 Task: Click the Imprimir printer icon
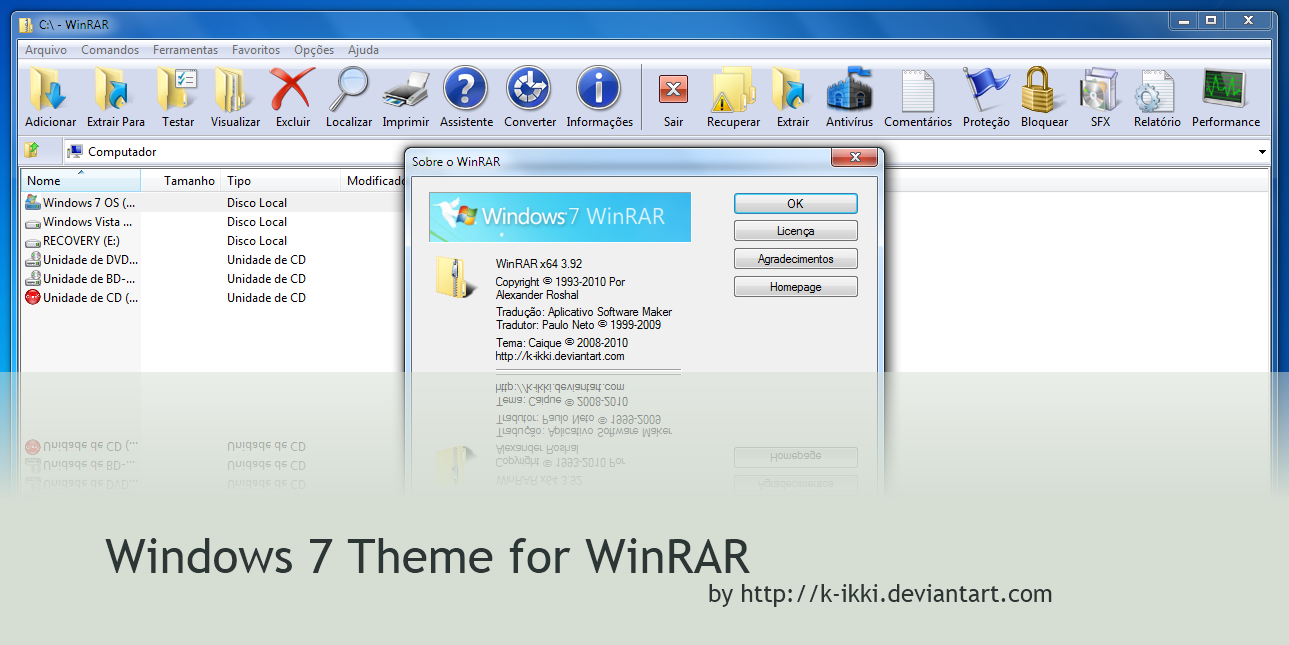[406, 92]
